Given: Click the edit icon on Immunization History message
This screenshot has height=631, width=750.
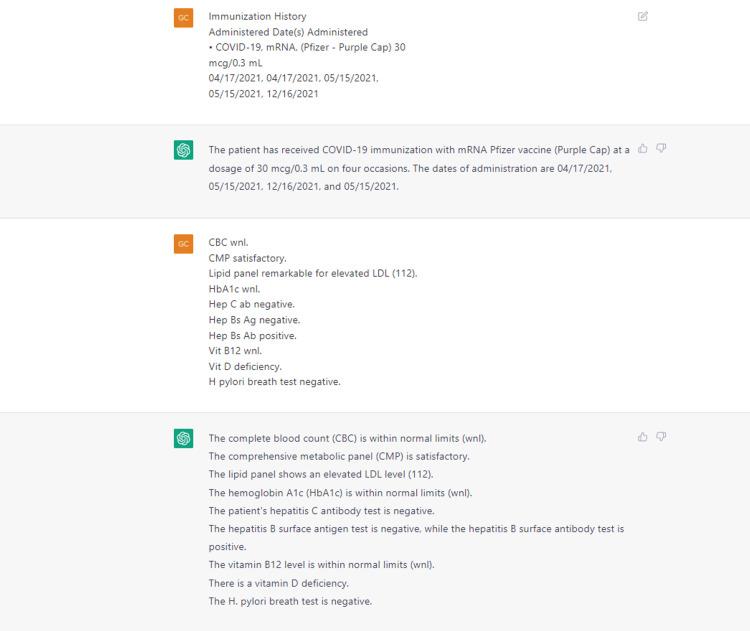Looking at the screenshot, I should [x=642, y=17].
